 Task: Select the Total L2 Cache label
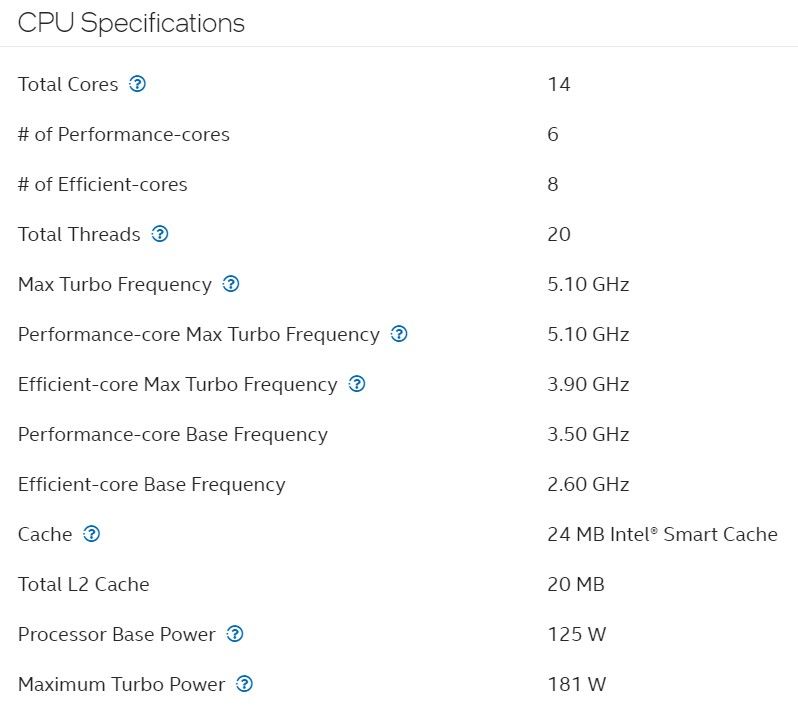point(83,584)
